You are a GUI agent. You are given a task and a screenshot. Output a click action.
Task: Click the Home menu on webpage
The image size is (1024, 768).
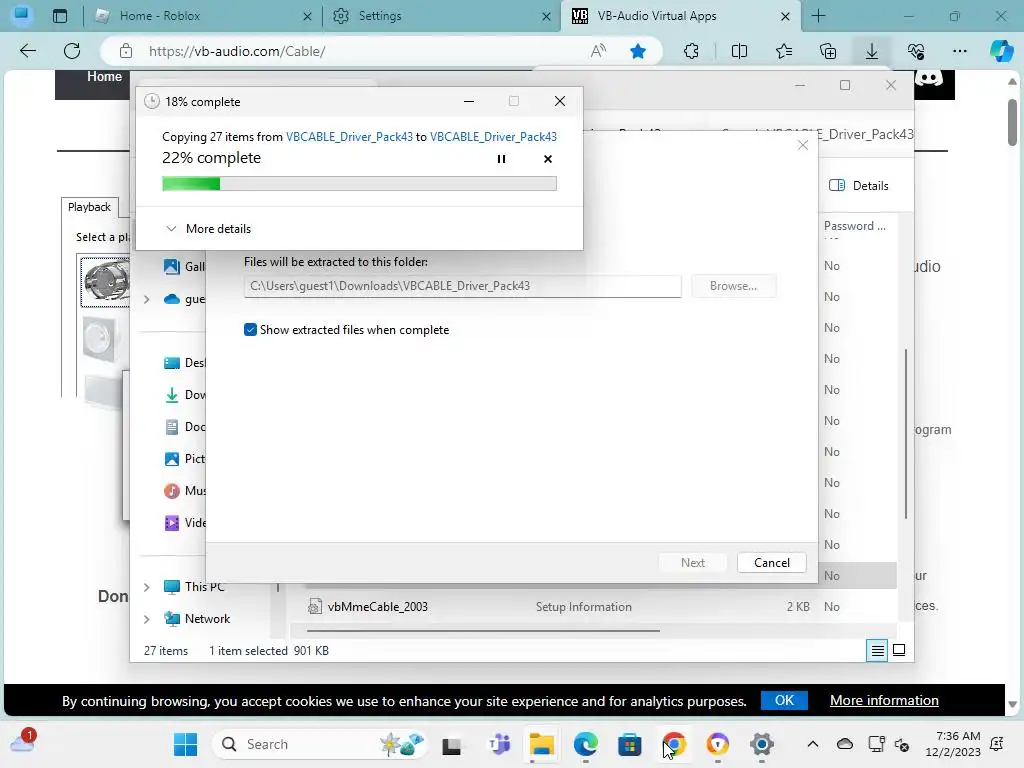point(104,77)
